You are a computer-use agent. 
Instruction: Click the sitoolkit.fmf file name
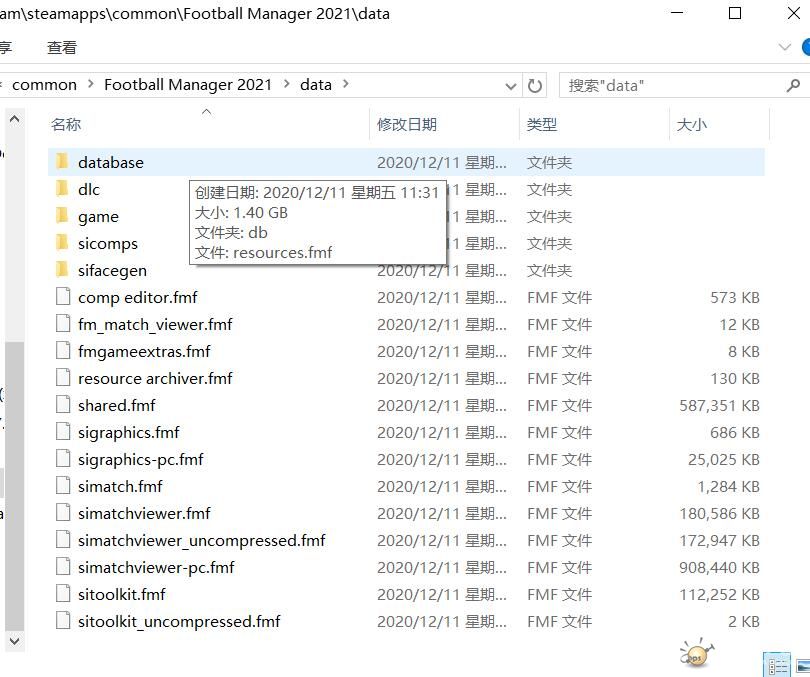pyautogui.click(x=122, y=594)
